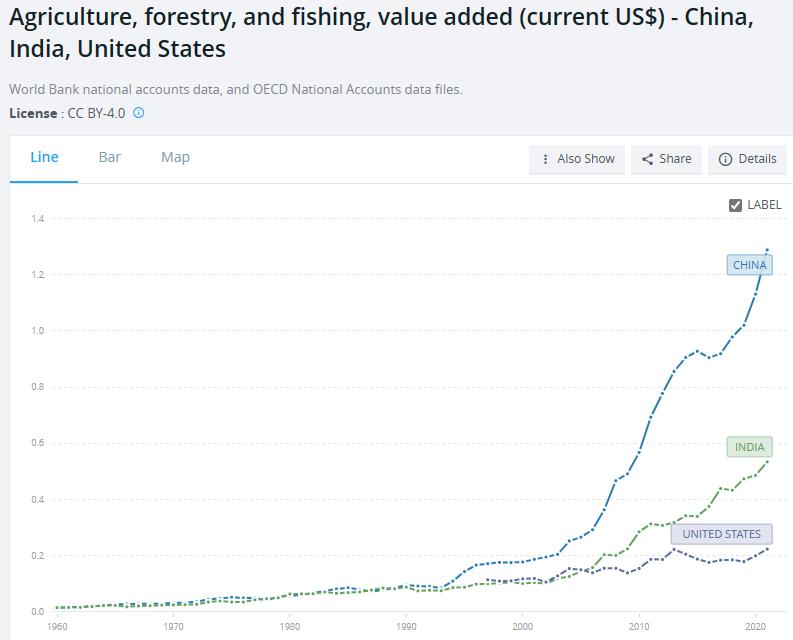
Task: Click the 2000 x-axis year label
Action: pos(523,627)
